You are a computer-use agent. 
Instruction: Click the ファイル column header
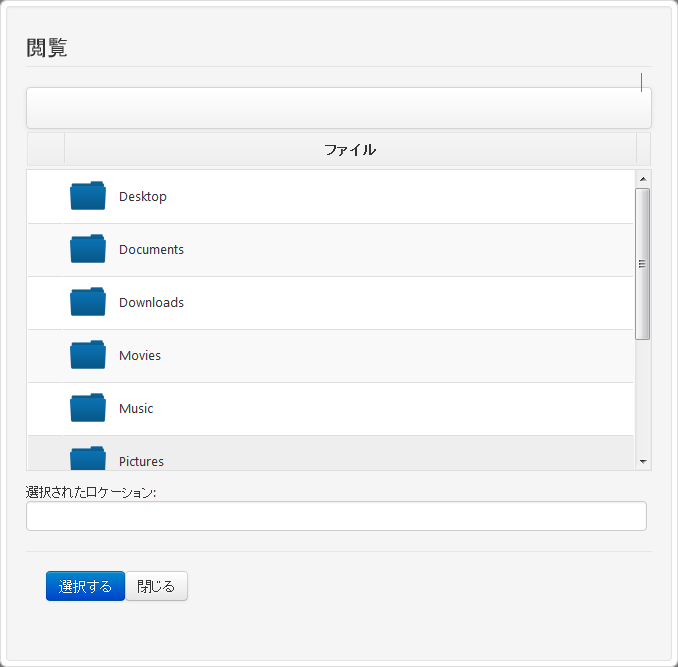click(350, 150)
